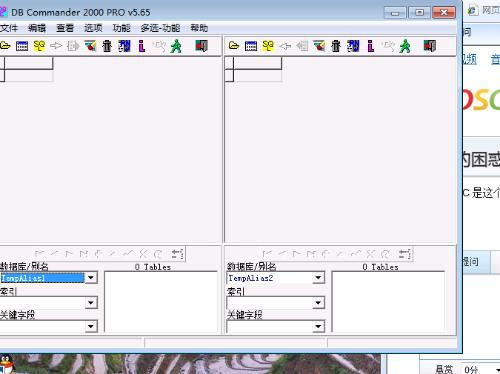The image size is (500, 374).
Task: Open the yellow SQL icon in left panel
Action: click(39, 46)
